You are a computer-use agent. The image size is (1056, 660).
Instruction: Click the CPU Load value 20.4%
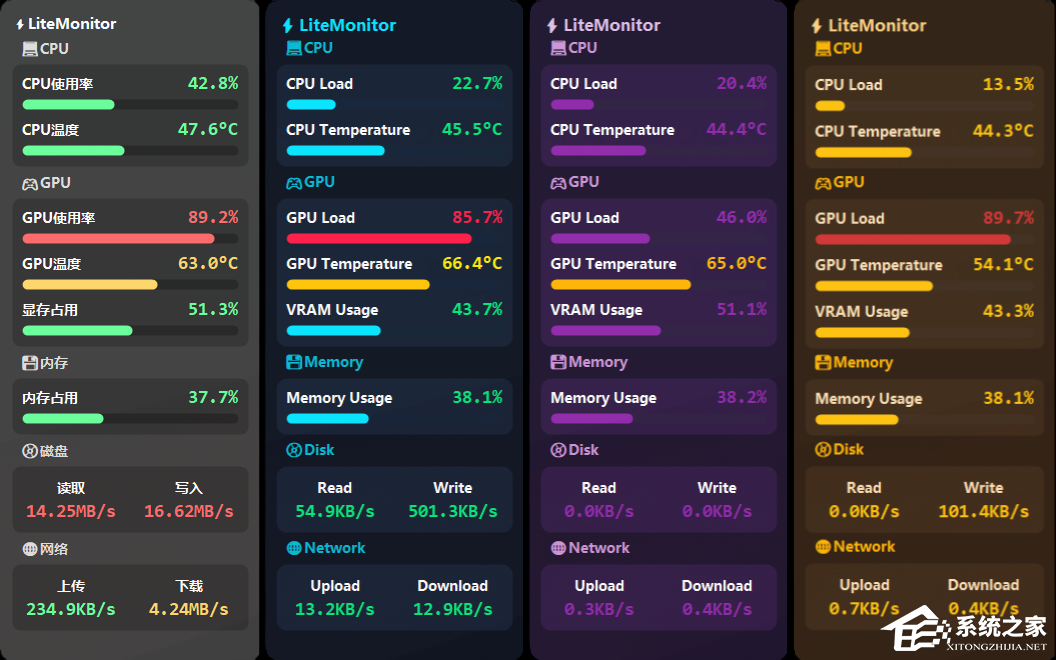pyautogui.click(x=741, y=83)
